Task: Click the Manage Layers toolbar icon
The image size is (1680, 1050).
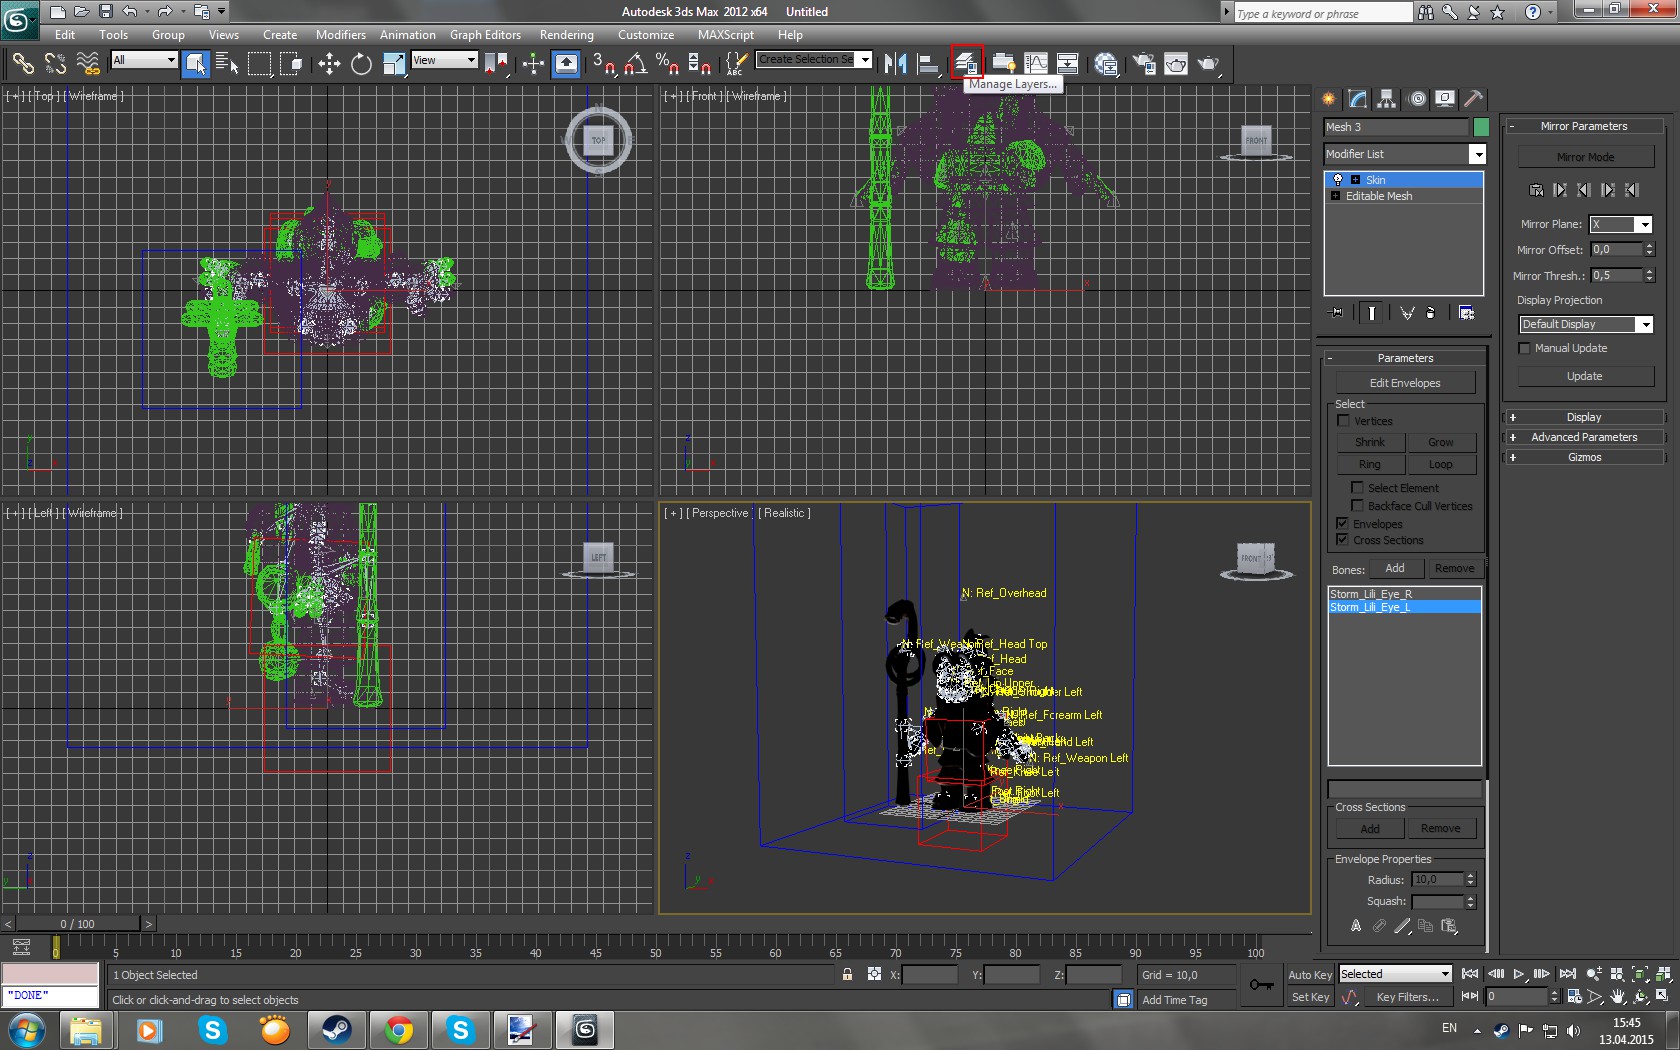Action: pos(966,63)
